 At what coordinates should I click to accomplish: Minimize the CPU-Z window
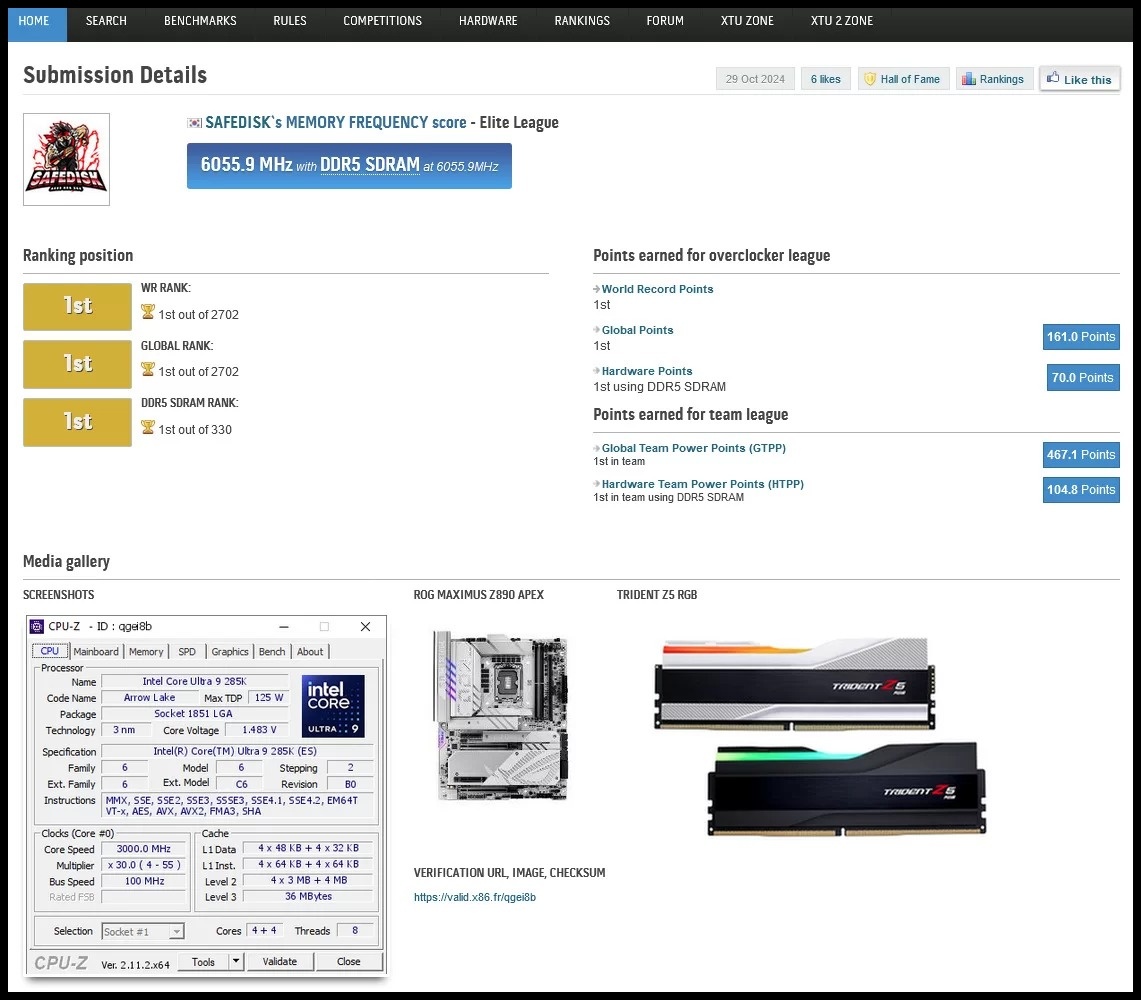click(x=284, y=627)
